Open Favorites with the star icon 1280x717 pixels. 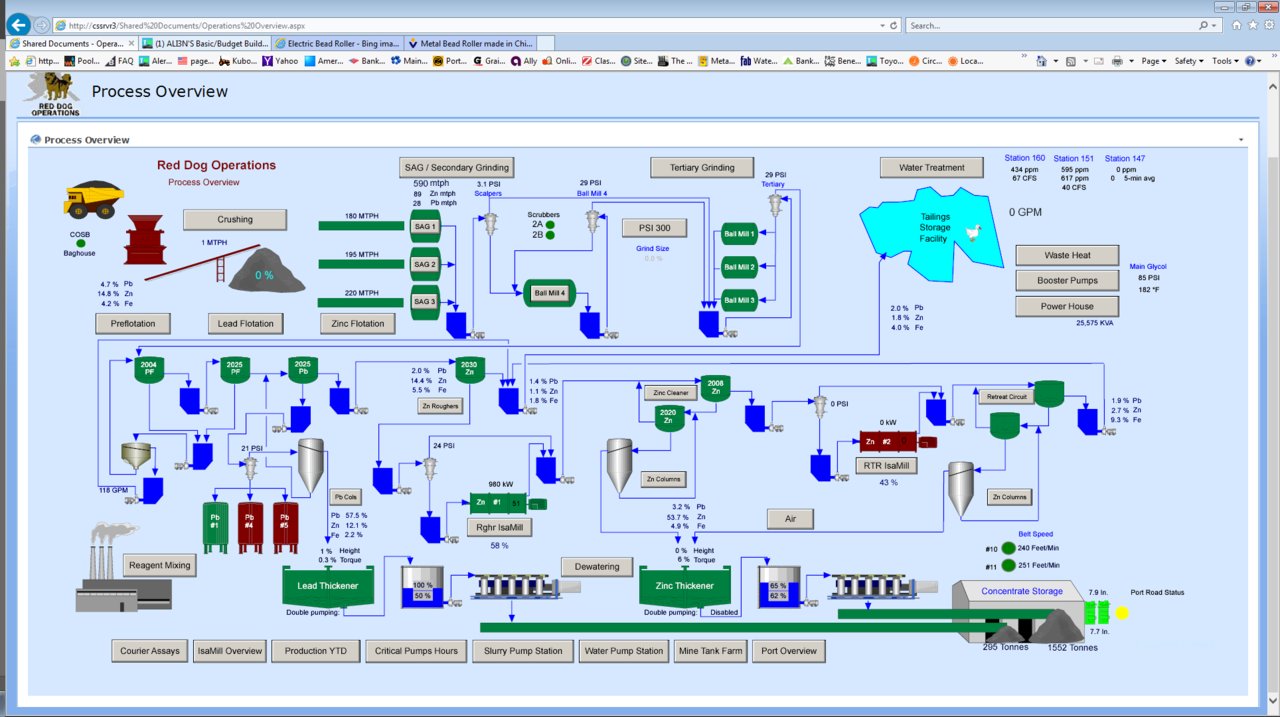click(x=1253, y=25)
